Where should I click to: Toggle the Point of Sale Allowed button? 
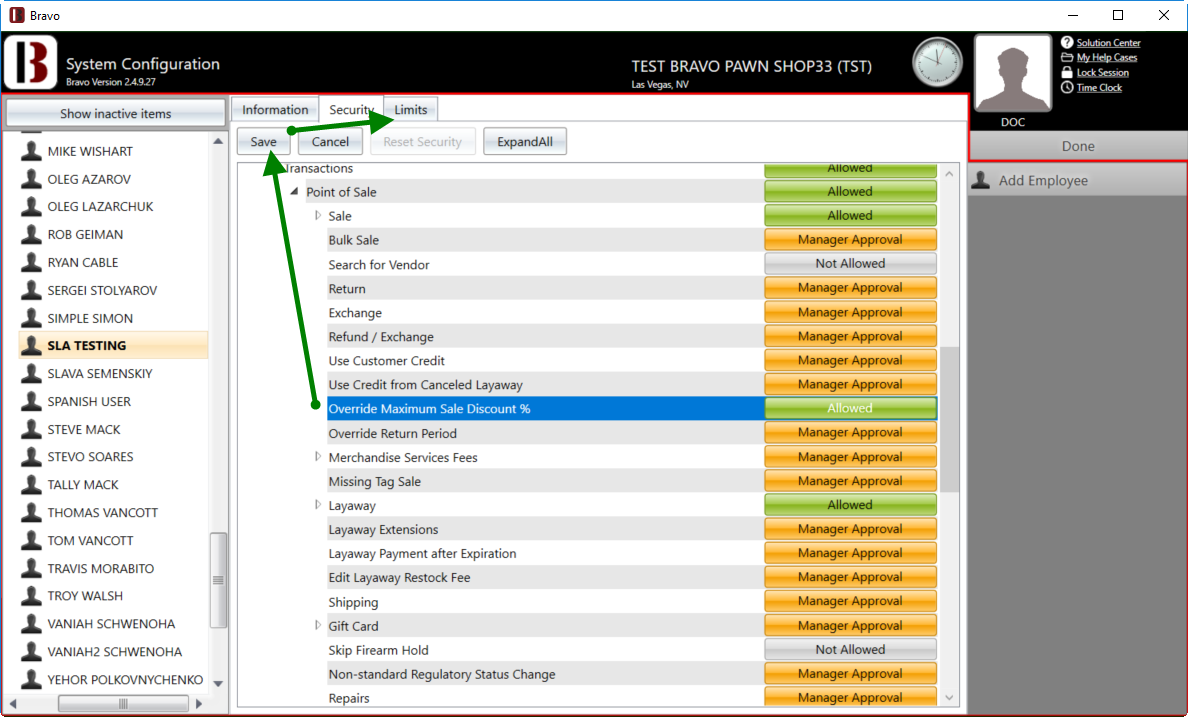[x=850, y=192]
